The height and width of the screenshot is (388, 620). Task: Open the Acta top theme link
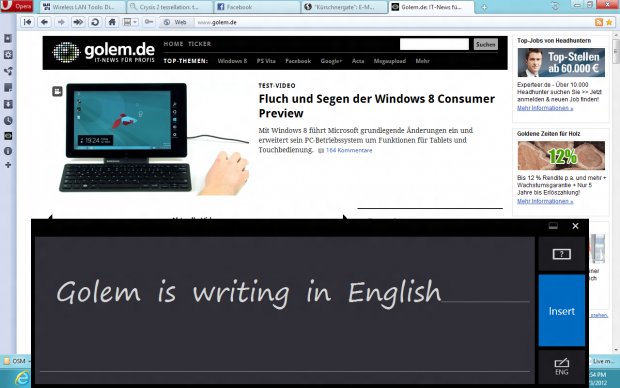tap(358, 61)
